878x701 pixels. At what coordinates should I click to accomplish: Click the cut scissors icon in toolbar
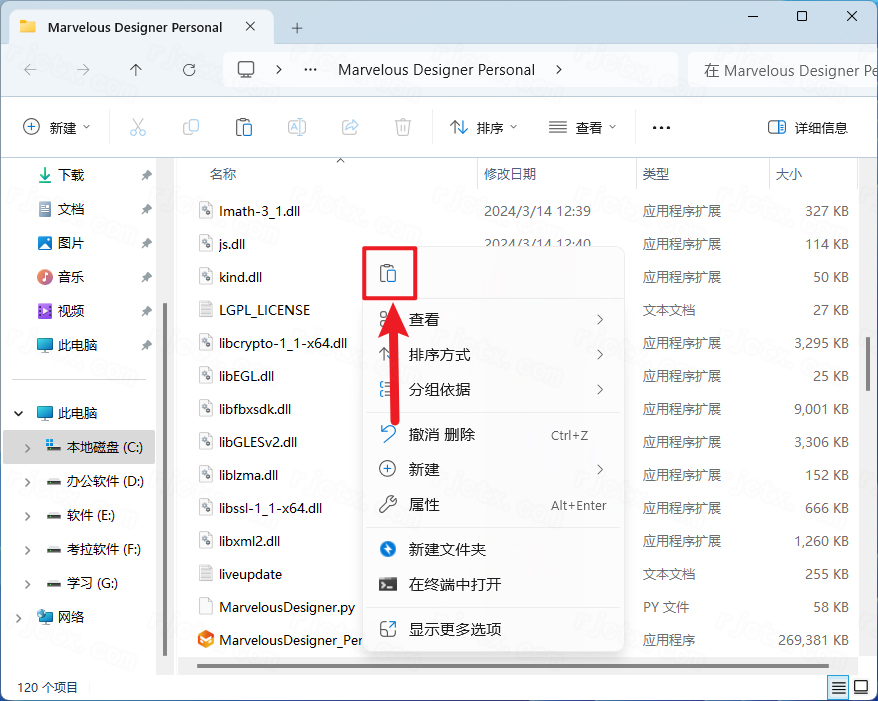(x=138, y=127)
